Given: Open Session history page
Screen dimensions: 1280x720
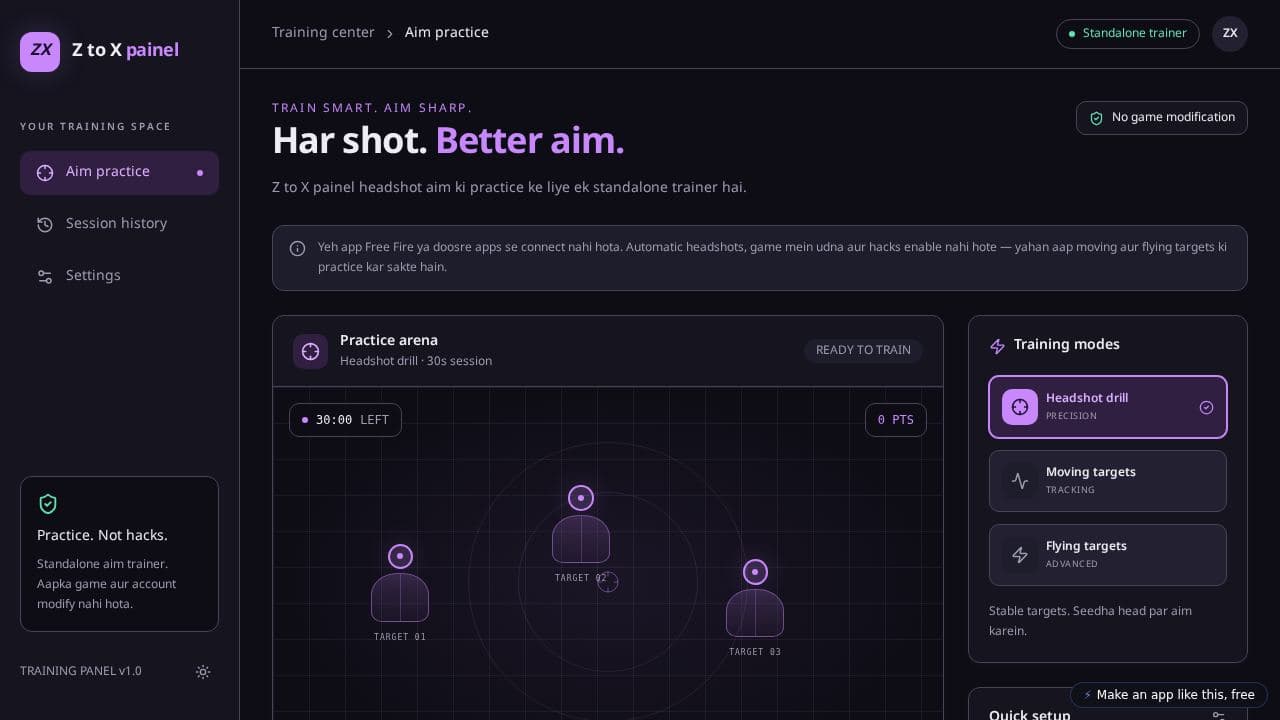Looking at the screenshot, I should click(x=119, y=224).
